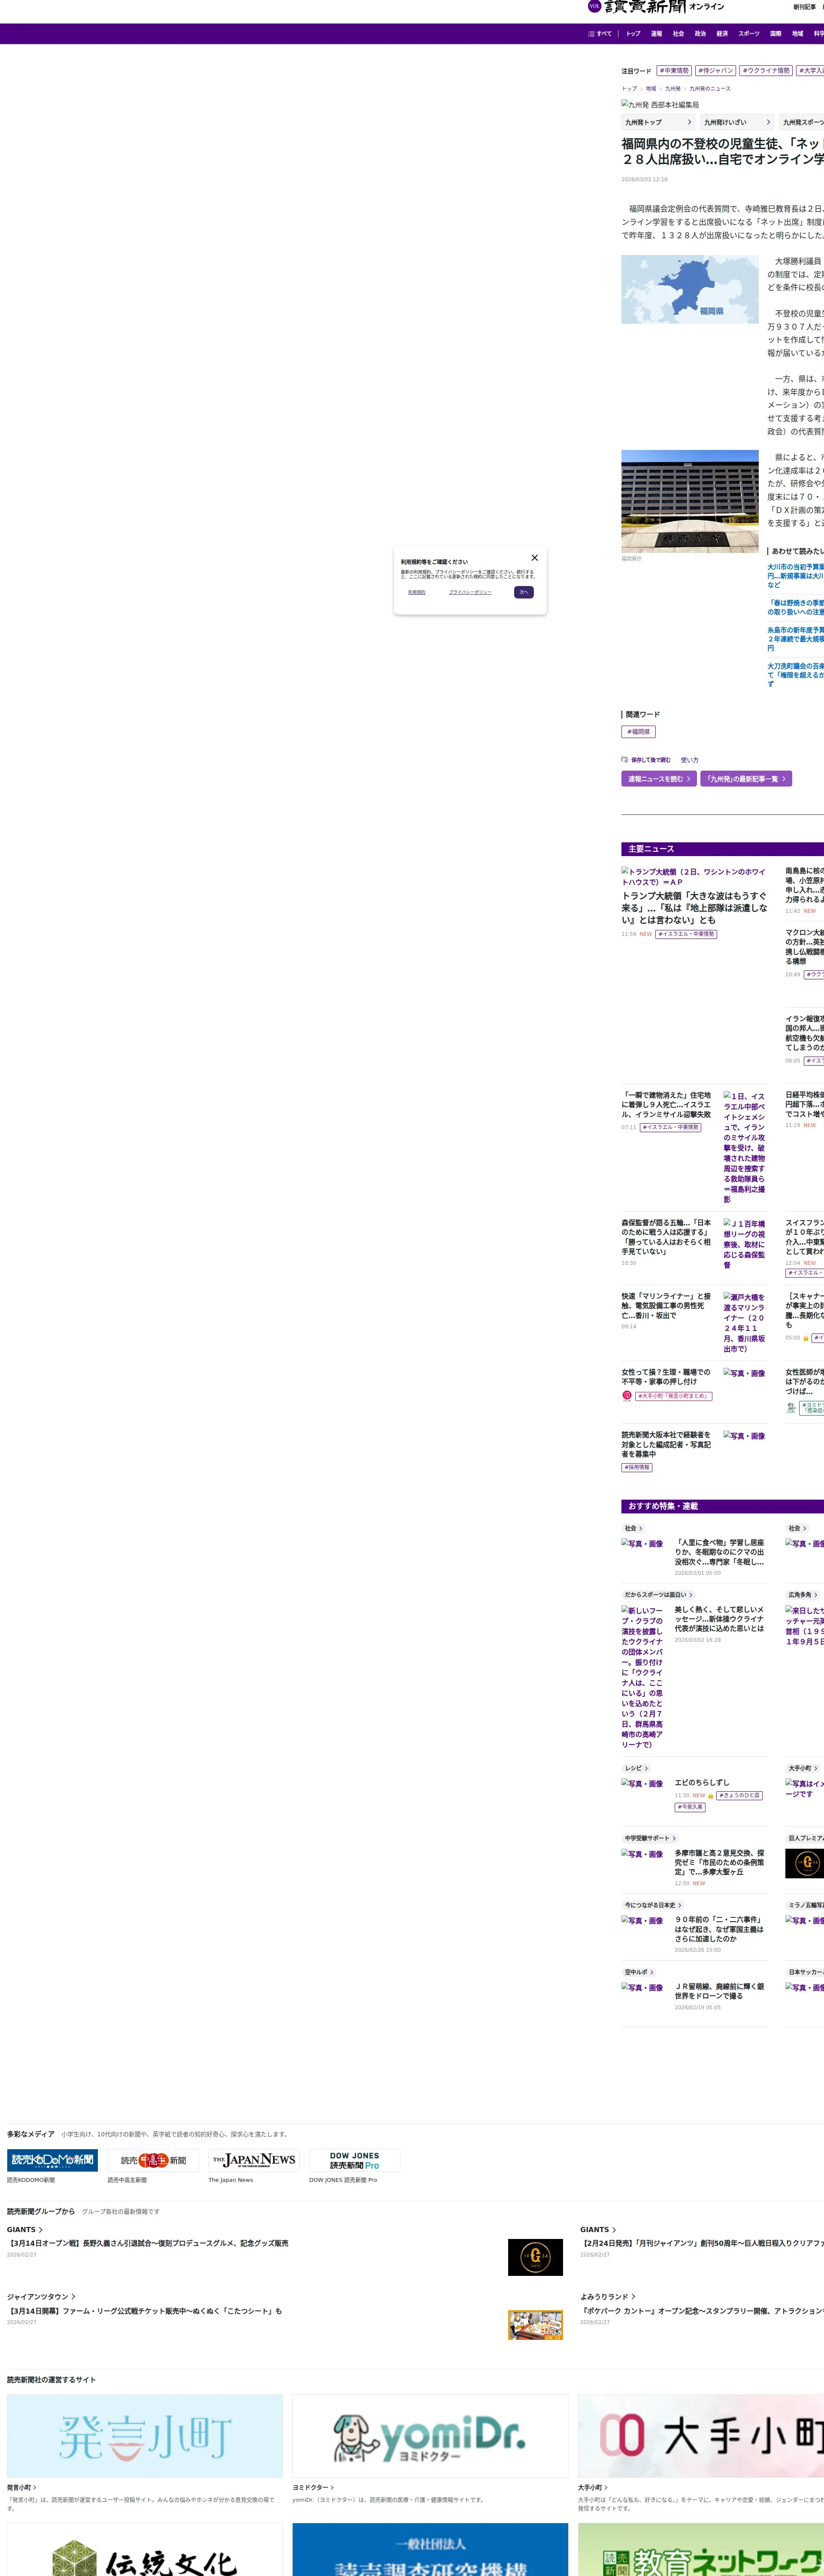Viewport: 824px width, 2576px height.
Task: Open the 読売KODOMO新聞 logo
Action: point(52,2160)
